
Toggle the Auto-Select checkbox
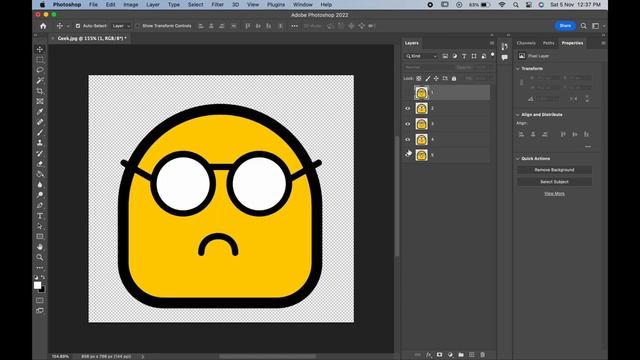78,26
